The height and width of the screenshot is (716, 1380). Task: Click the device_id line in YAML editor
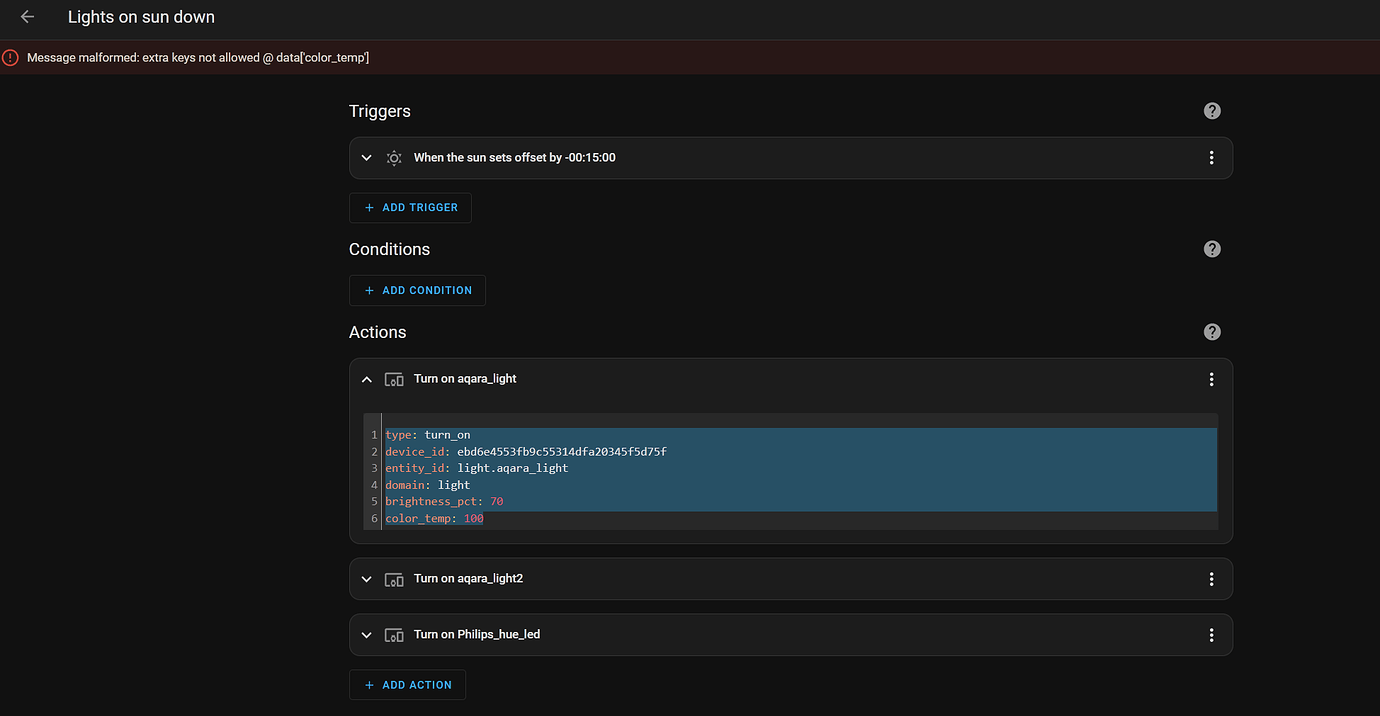point(526,452)
